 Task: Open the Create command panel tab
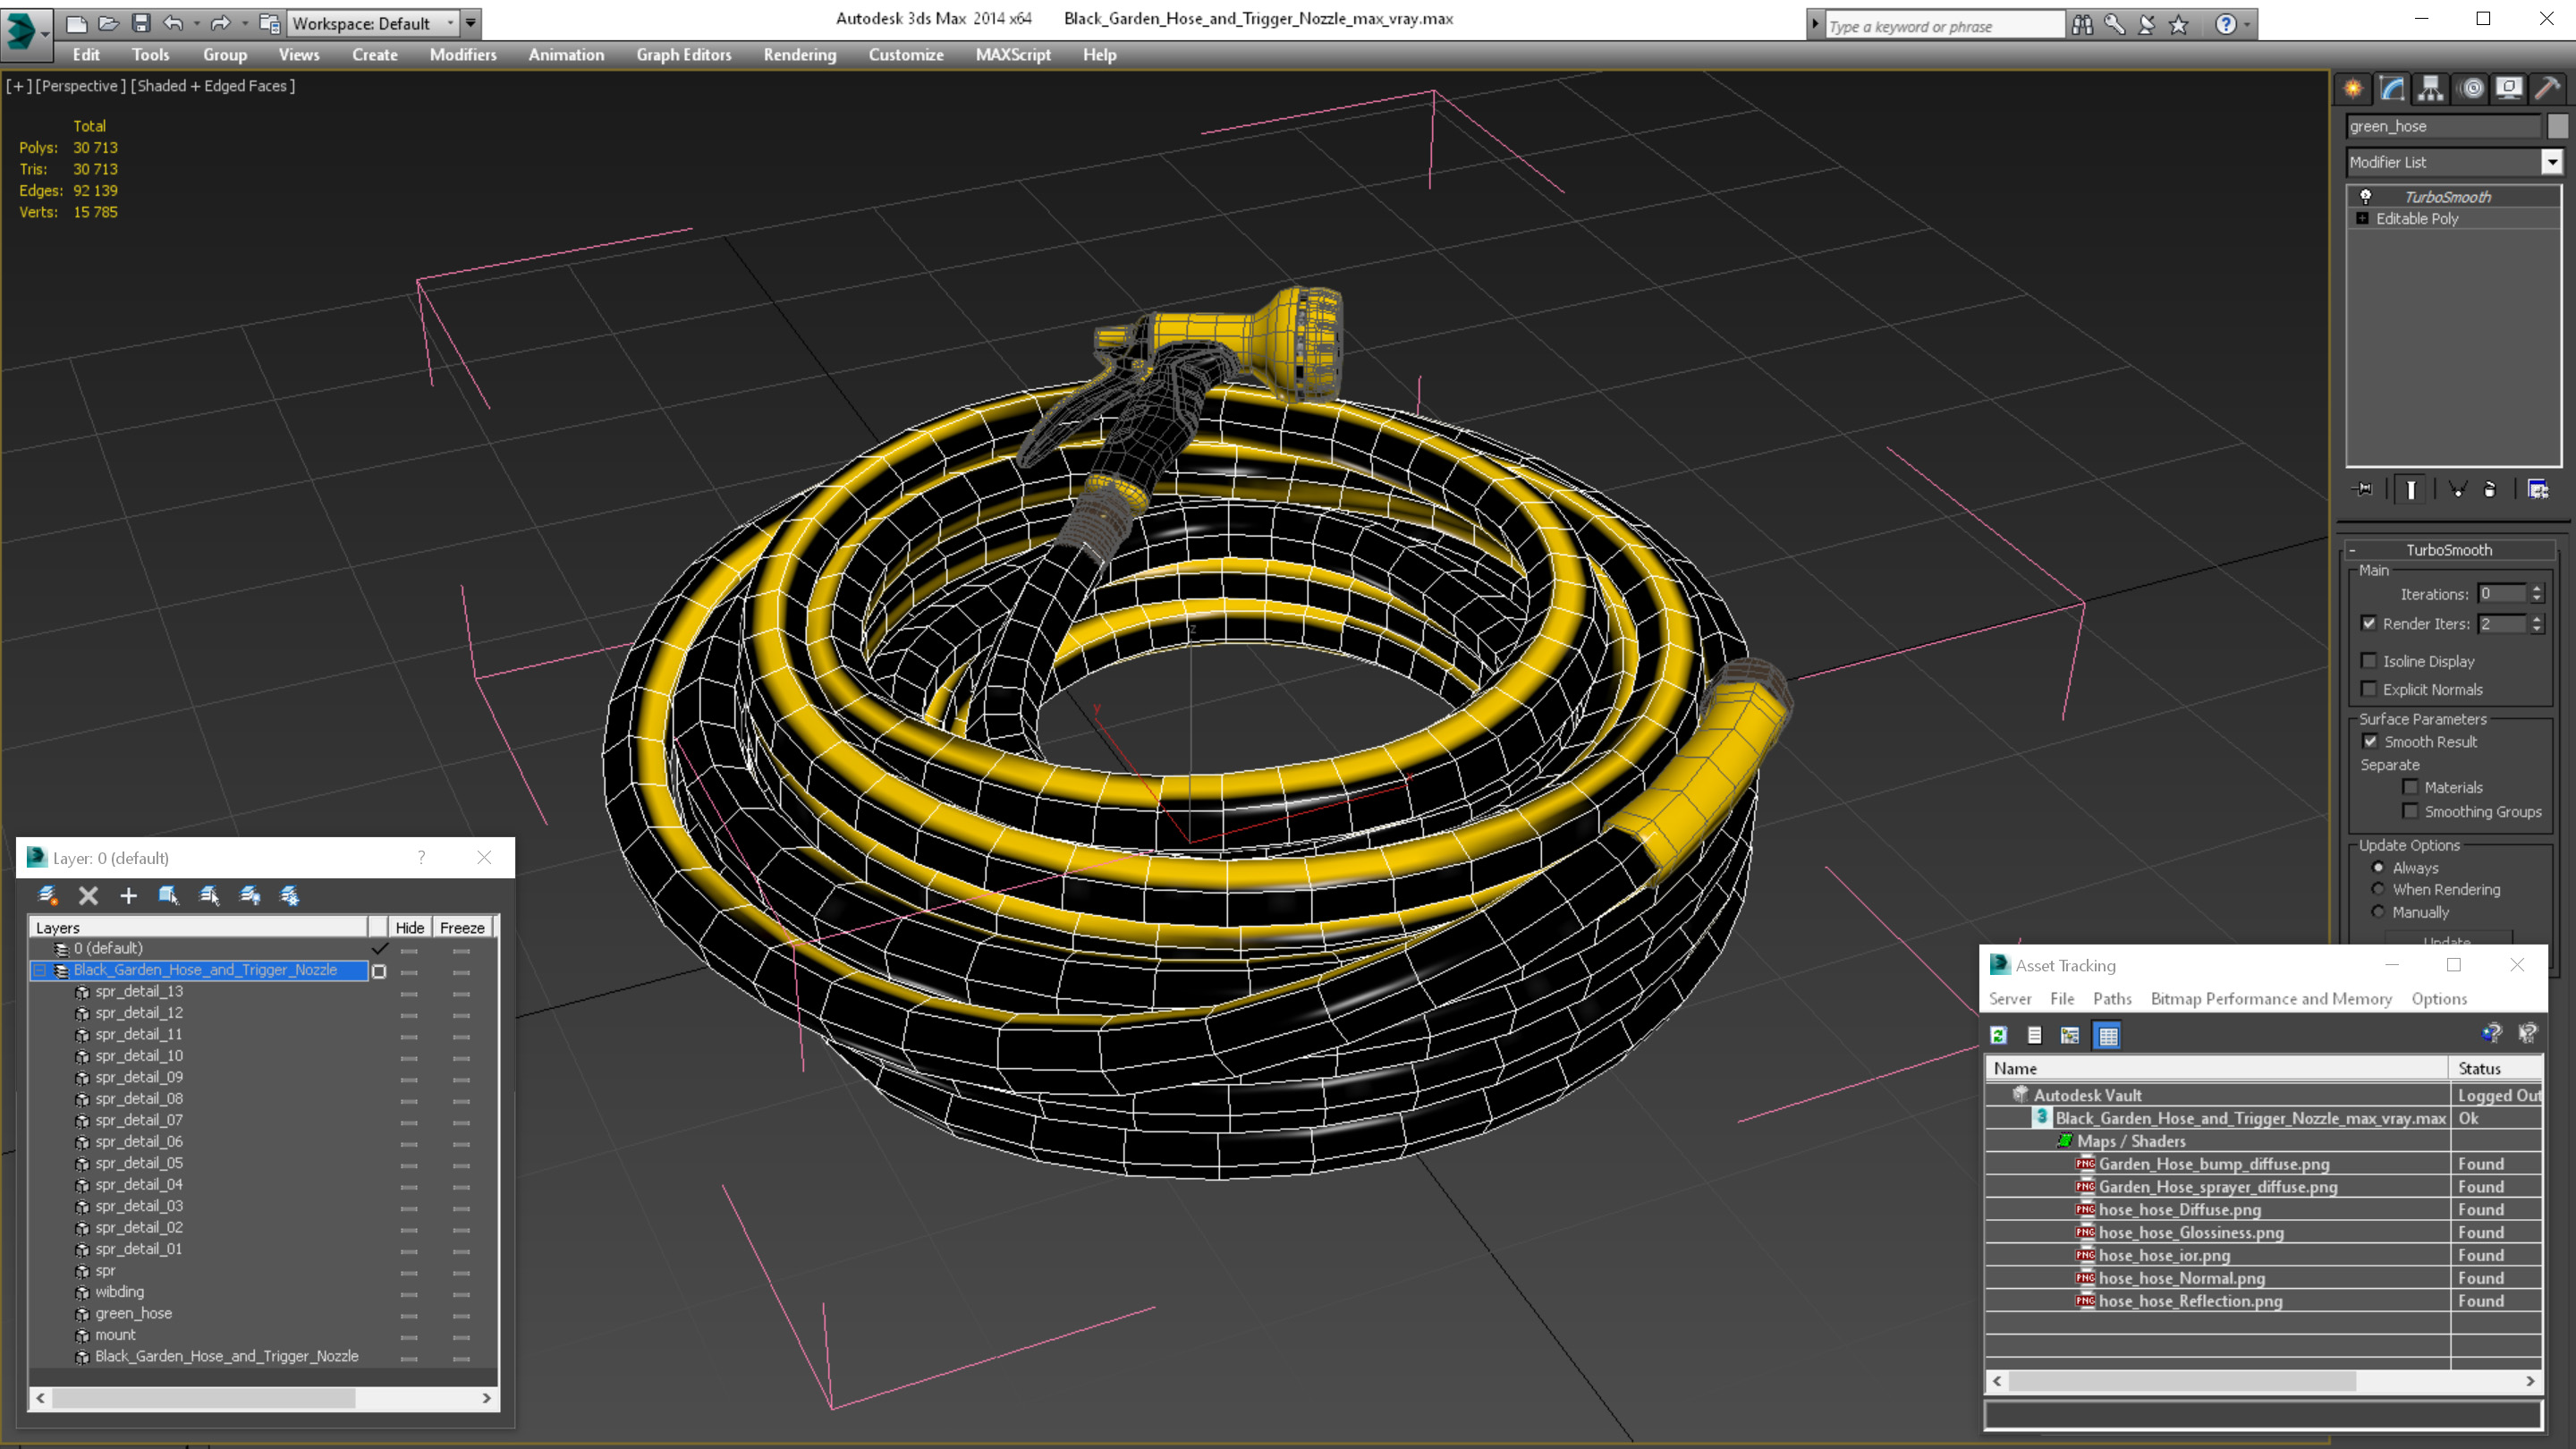point(2353,88)
